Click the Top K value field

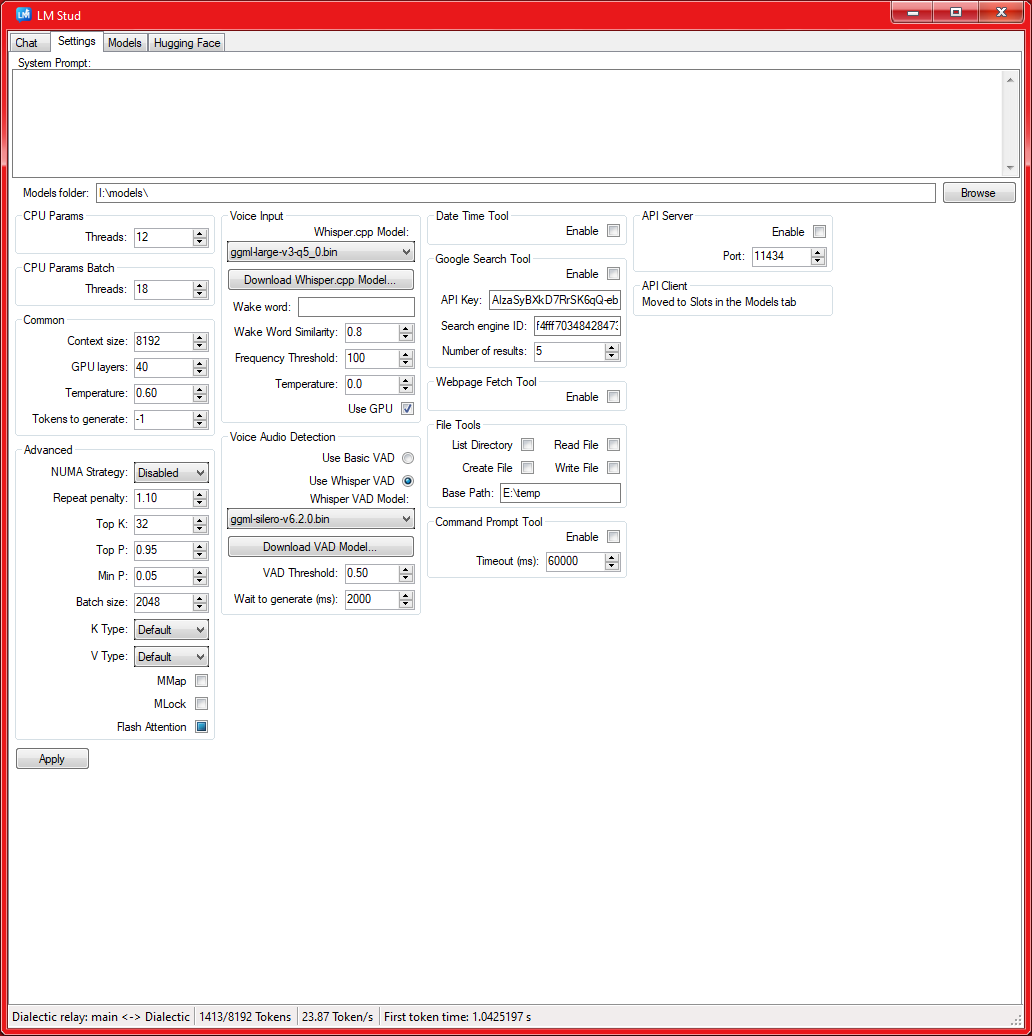click(x=163, y=524)
